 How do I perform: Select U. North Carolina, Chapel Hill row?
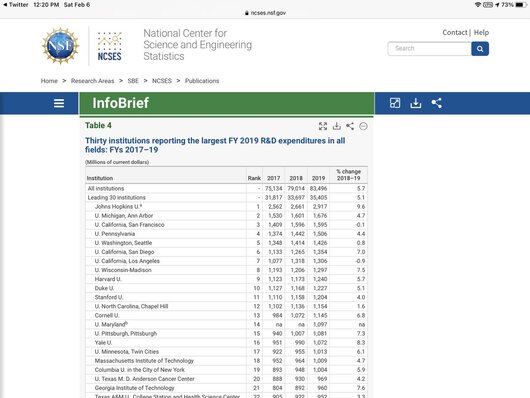226,306
